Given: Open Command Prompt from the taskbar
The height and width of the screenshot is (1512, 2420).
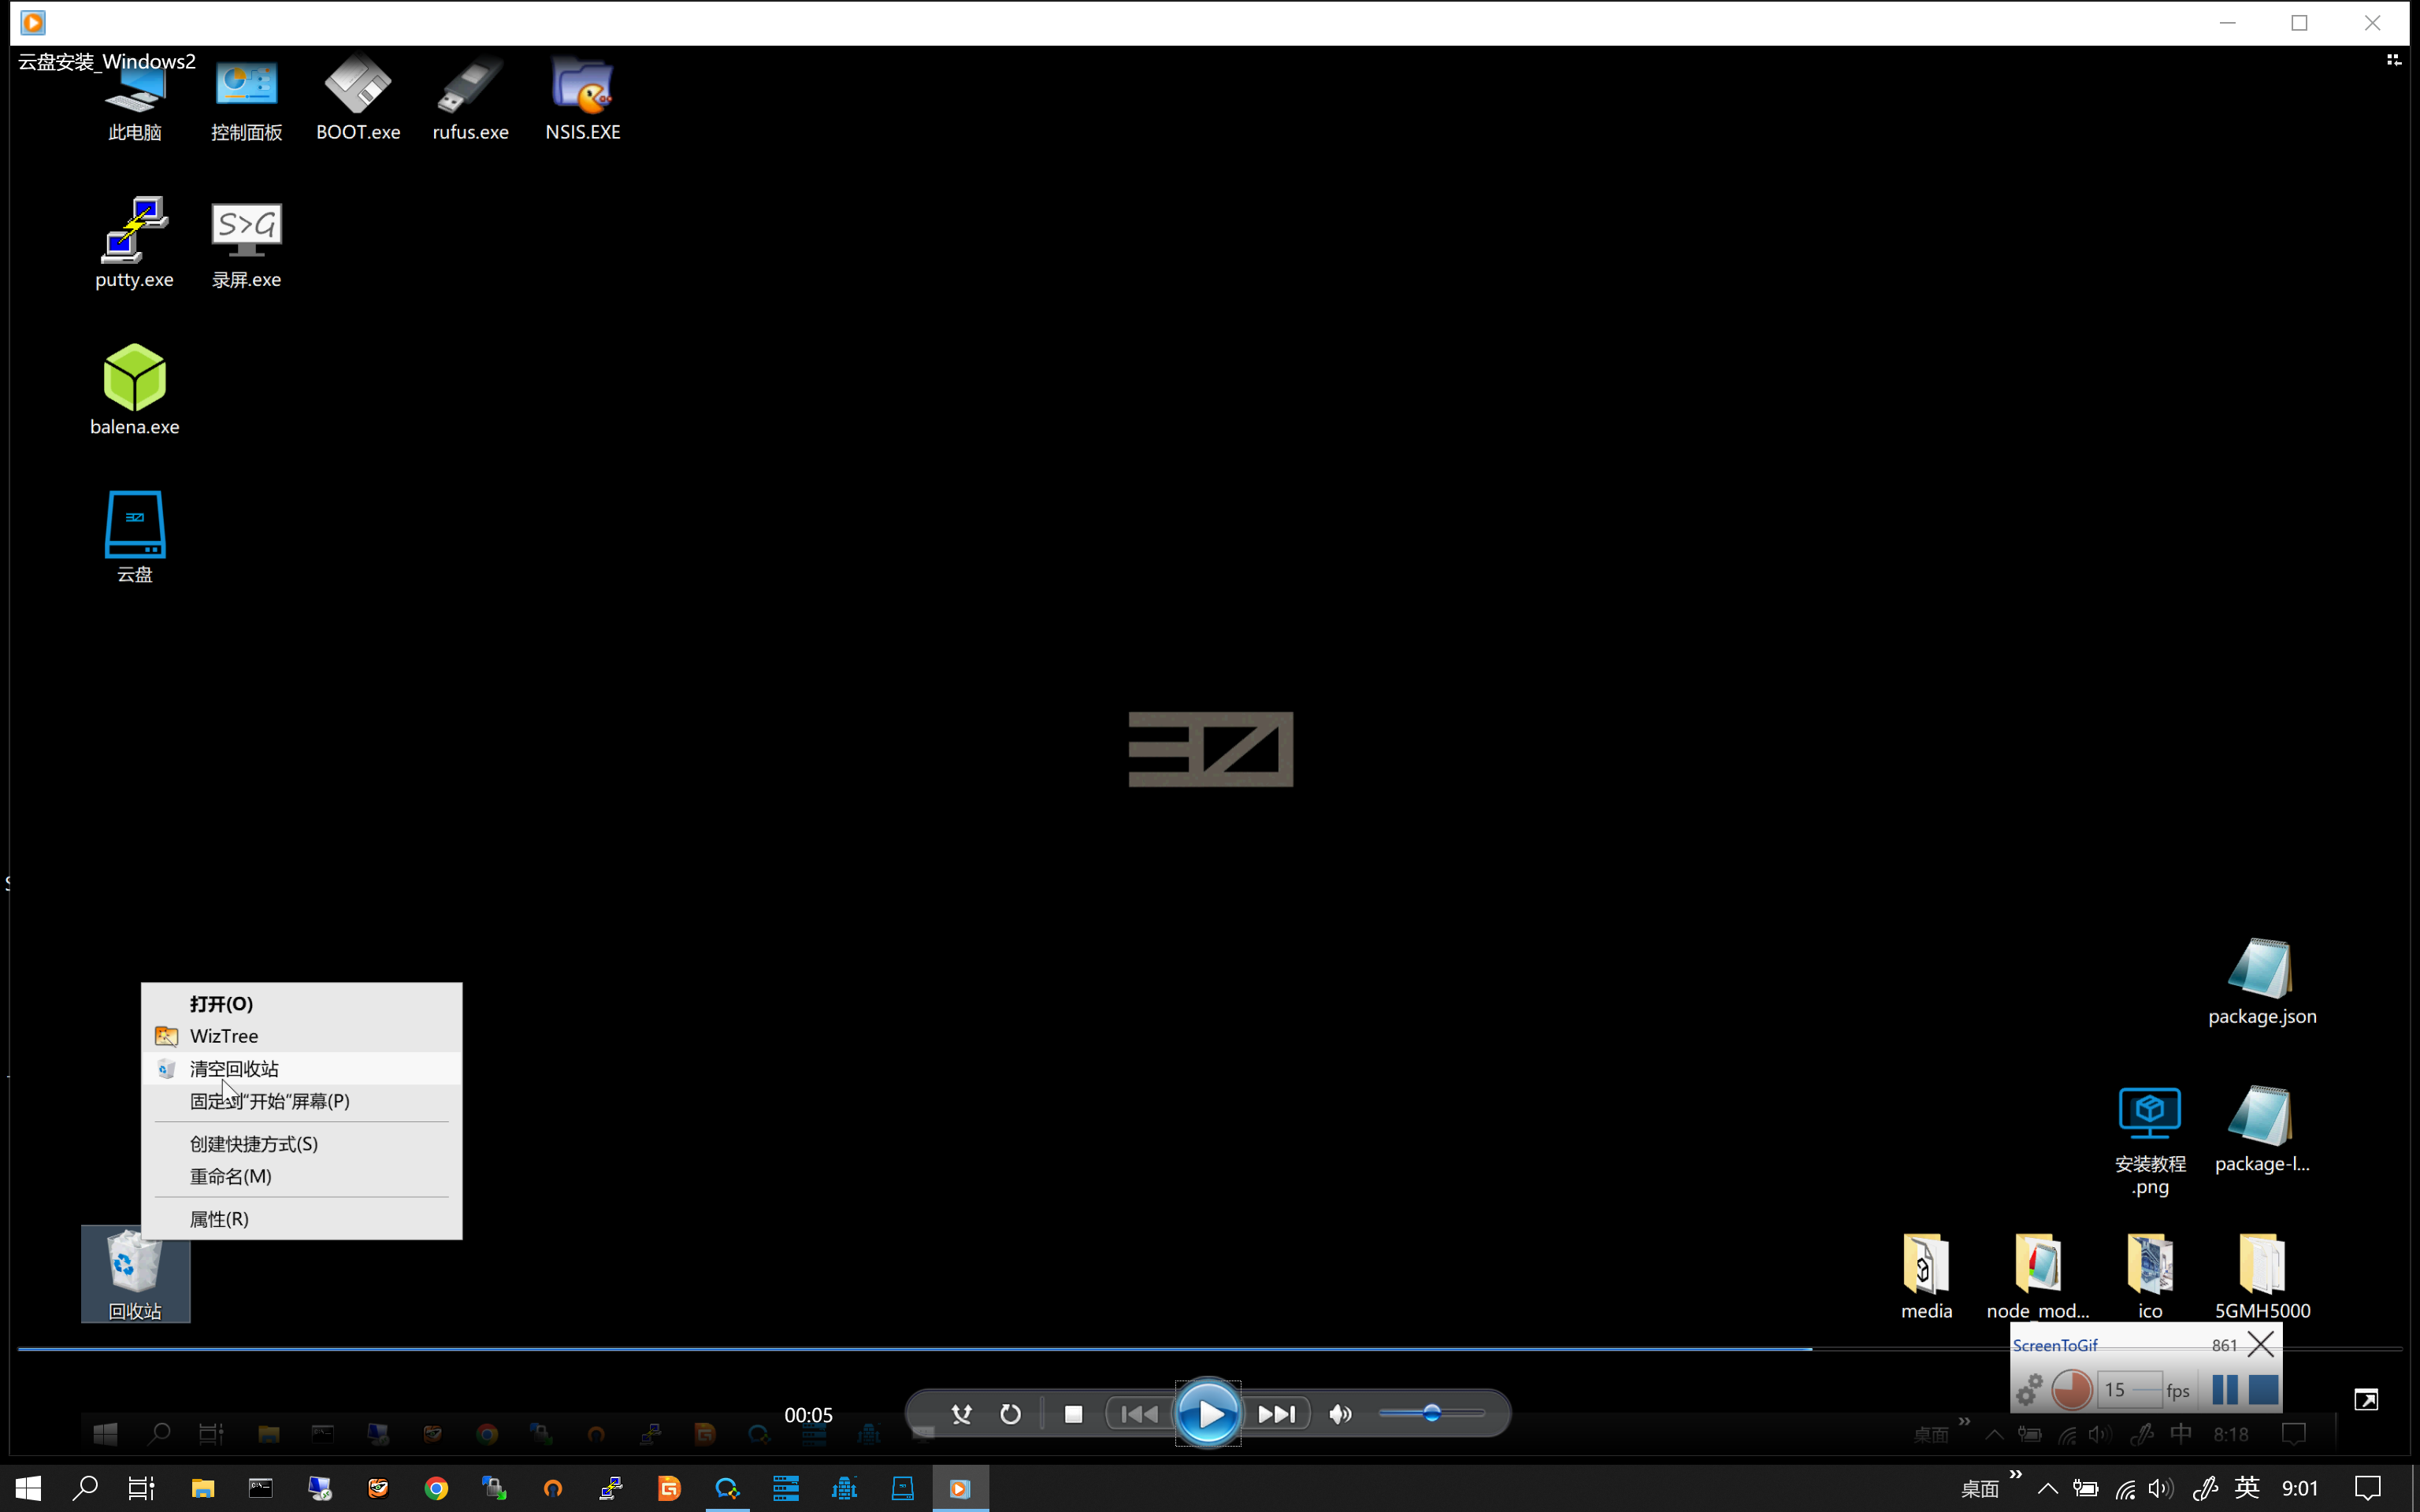Looking at the screenshot, I should [x=261, y=1489].
